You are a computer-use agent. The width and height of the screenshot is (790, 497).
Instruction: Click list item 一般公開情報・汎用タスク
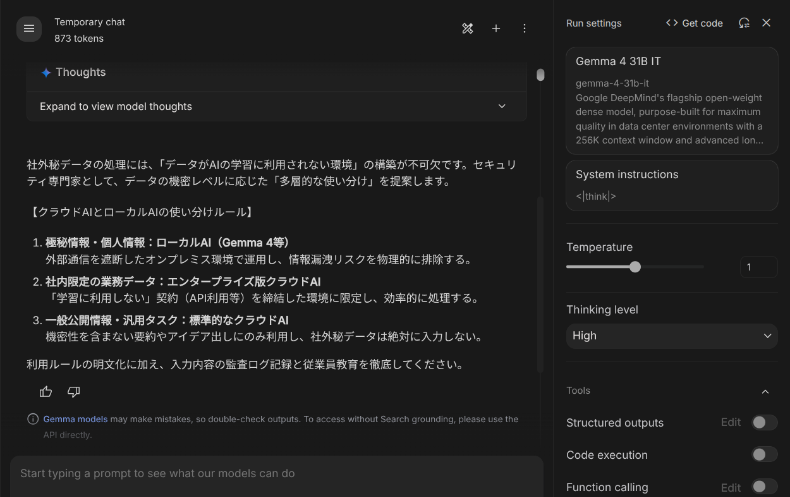[x=167, y=321]
